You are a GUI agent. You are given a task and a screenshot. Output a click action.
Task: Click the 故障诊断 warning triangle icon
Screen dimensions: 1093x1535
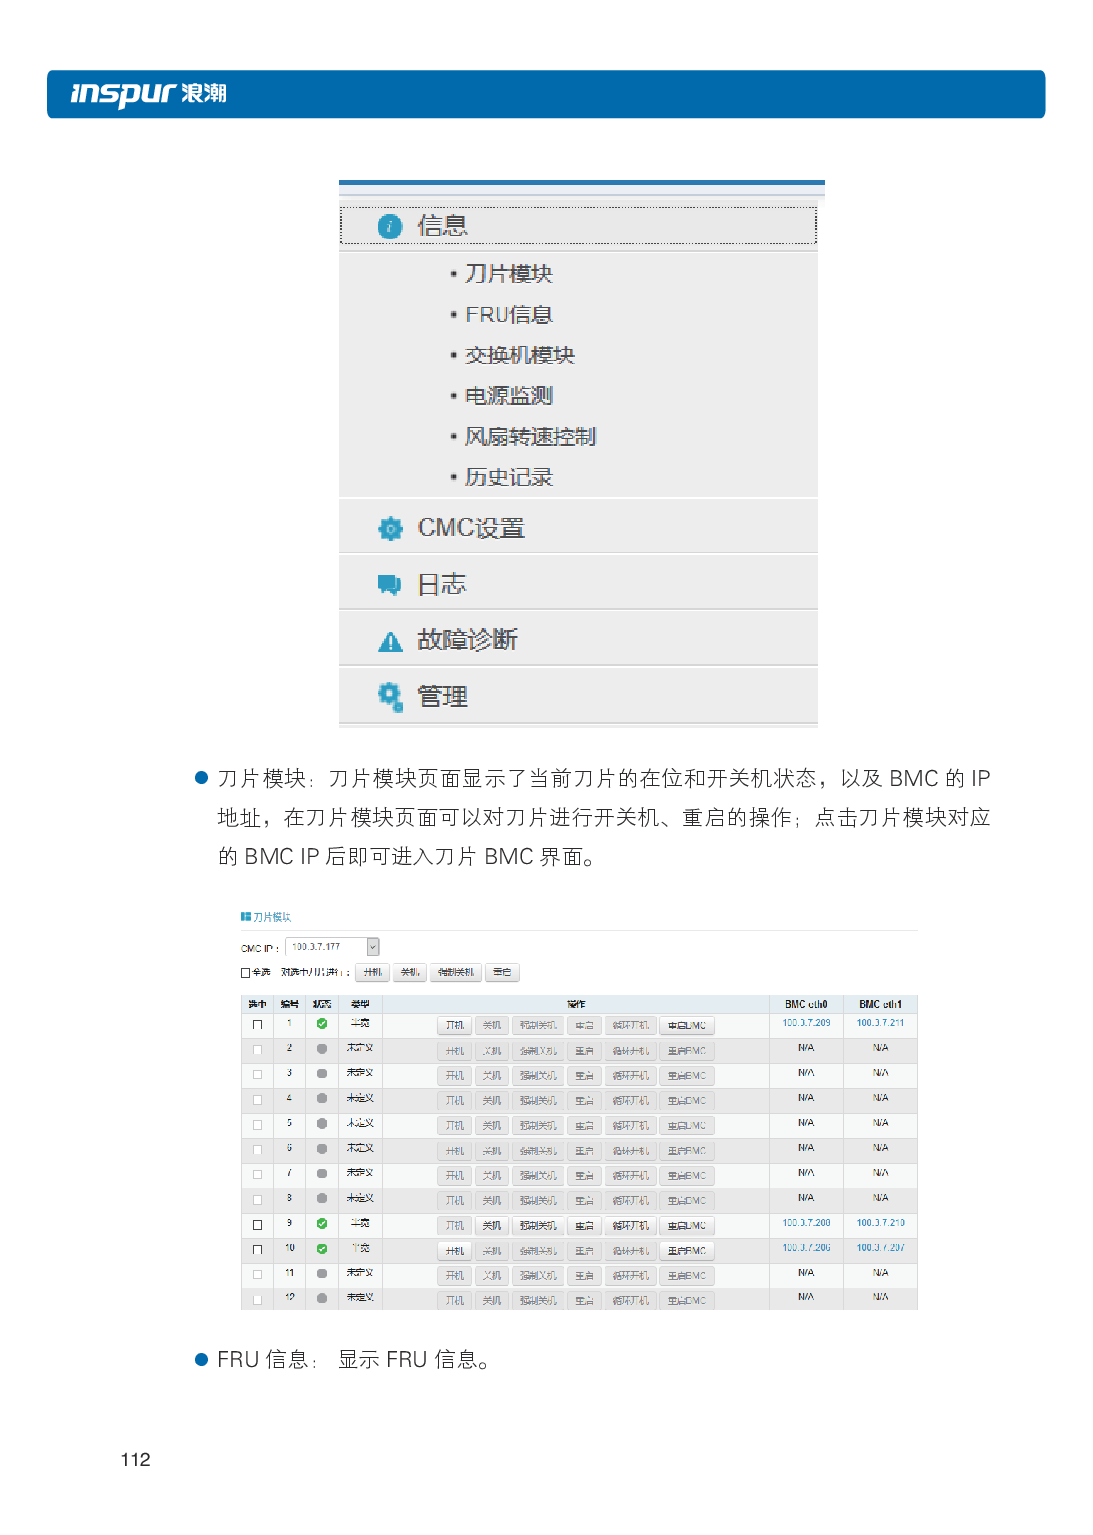click(389, 638)
